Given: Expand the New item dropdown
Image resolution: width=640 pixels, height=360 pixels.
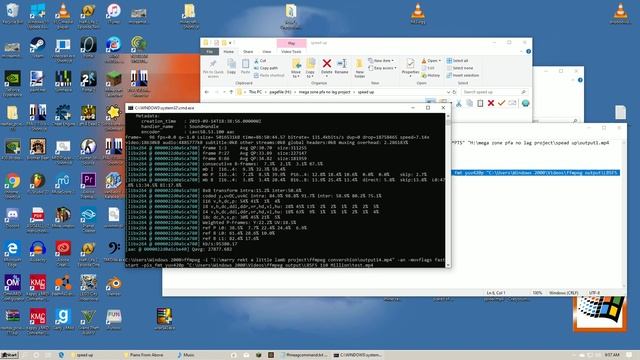Looking at the screenshot, I should pyautogui.click(x=381, y=60).
